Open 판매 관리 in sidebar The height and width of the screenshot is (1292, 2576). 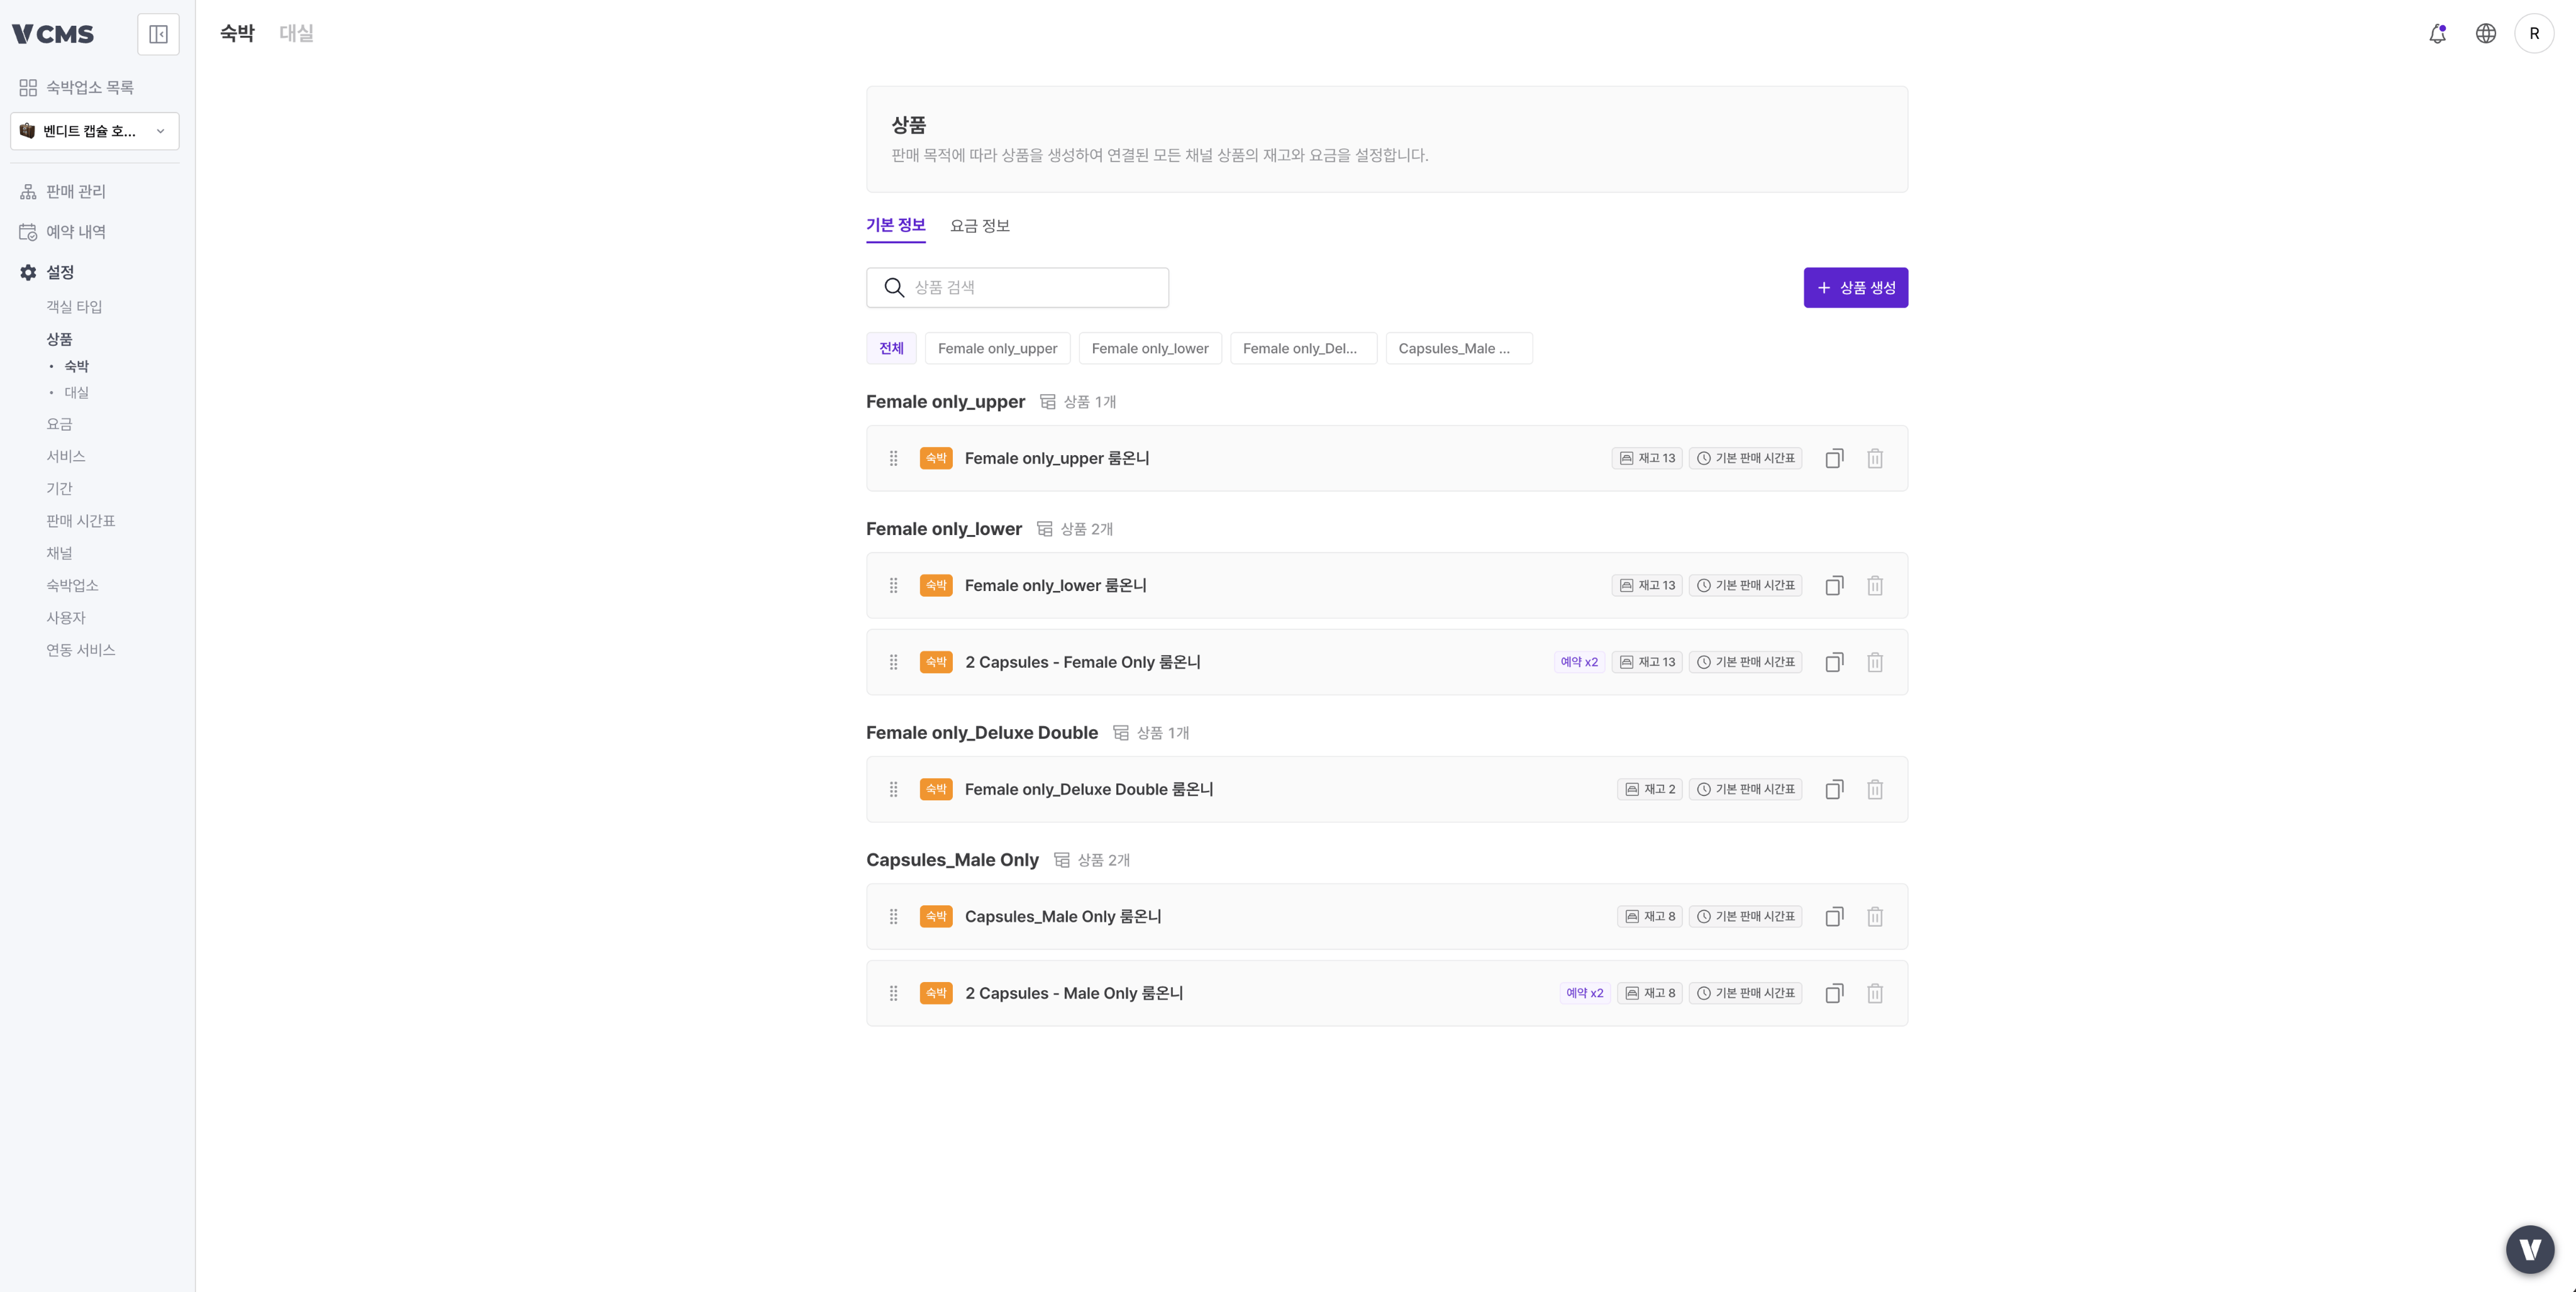coord(63,191)
